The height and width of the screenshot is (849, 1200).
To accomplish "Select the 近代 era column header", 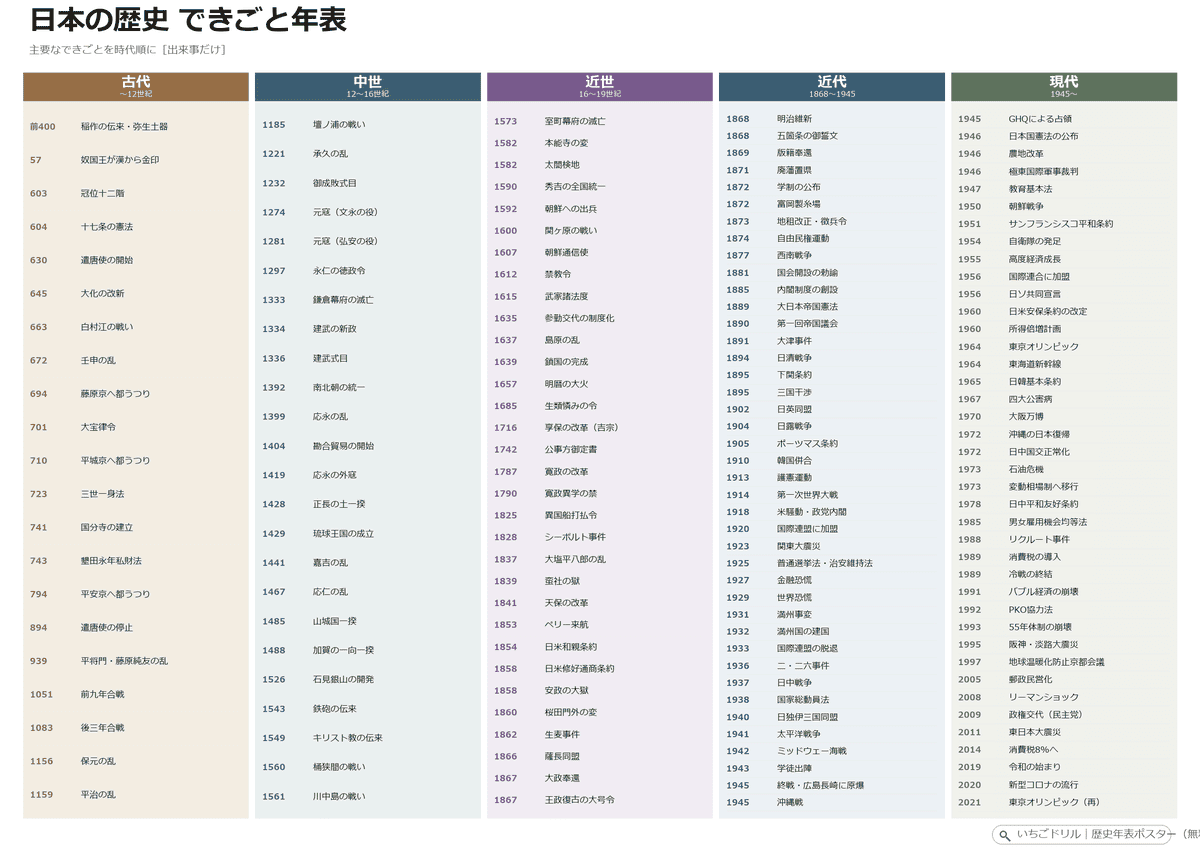I will tap(832, 87).
